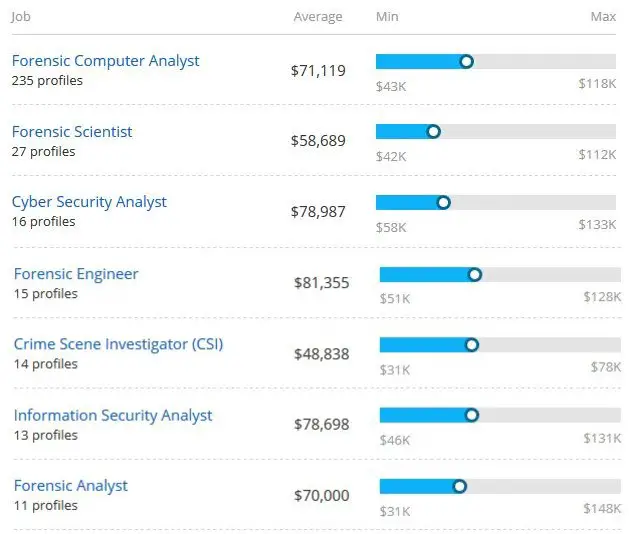Click Forensic Analyst salary range marker
This screenshot has height=534, width=629.
pyautogui.click(x=460, y=487)
